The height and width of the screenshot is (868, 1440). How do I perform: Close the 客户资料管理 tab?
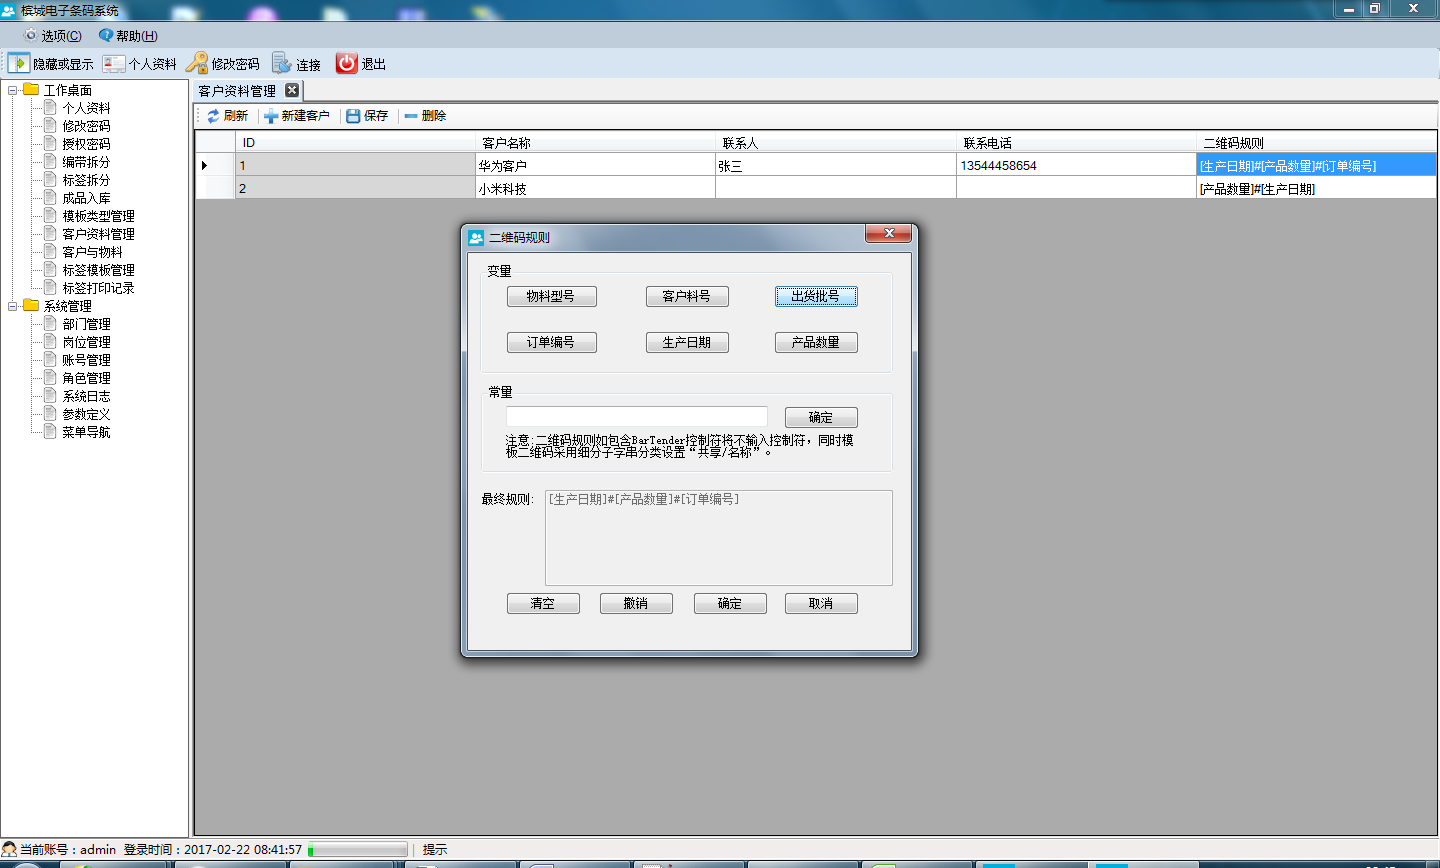(292, 90)
